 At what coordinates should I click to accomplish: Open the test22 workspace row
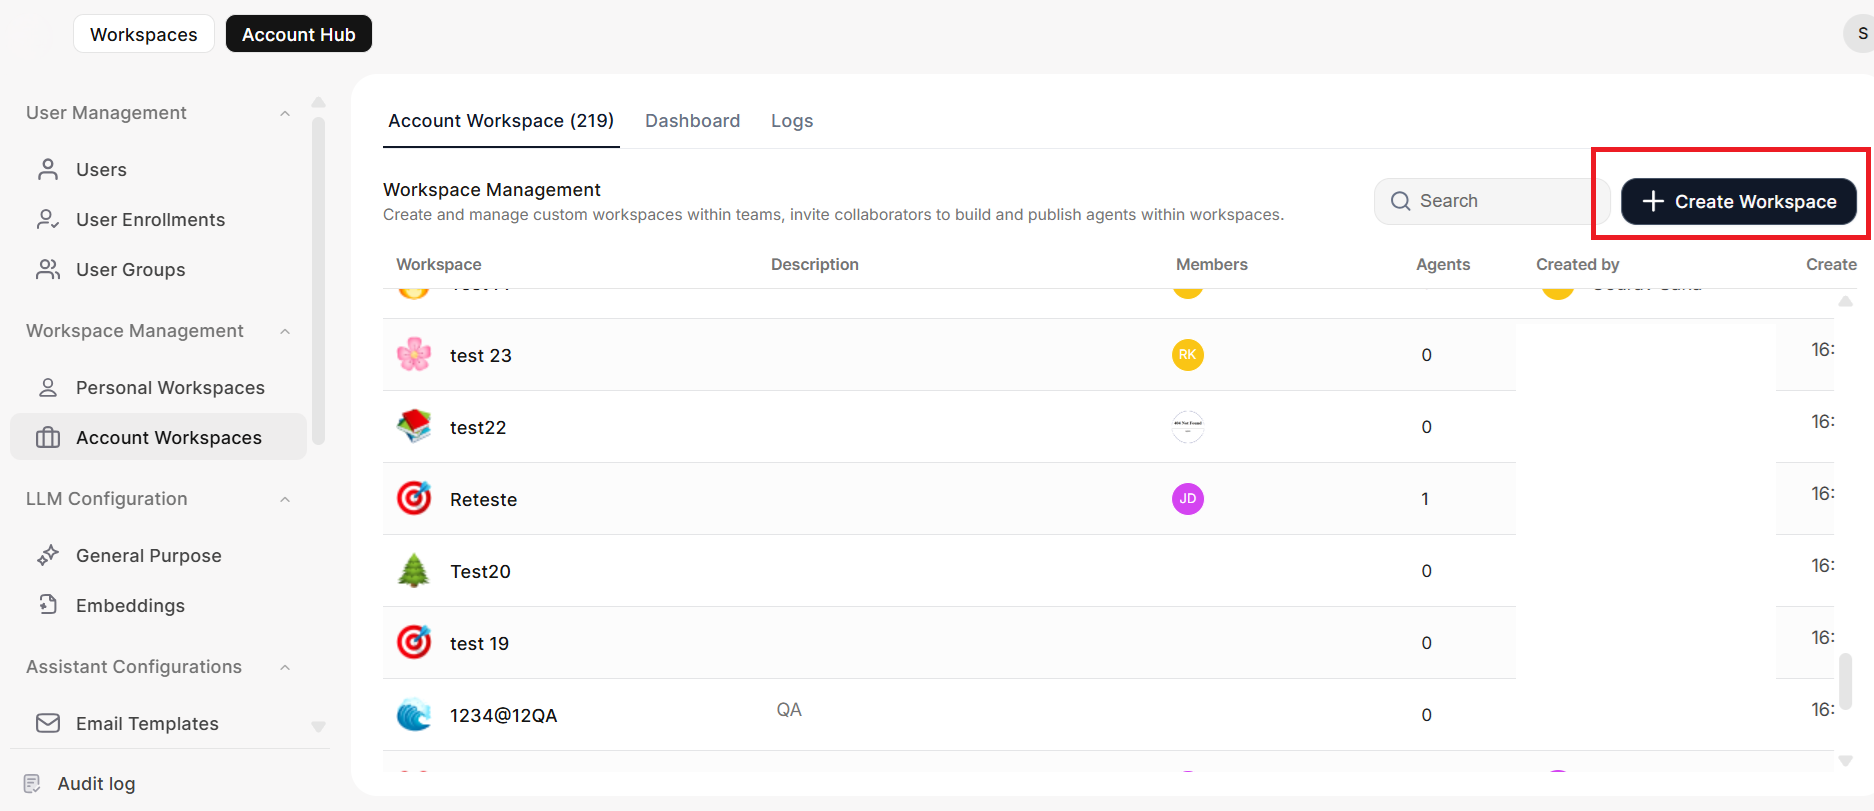(x=478, y=427)
